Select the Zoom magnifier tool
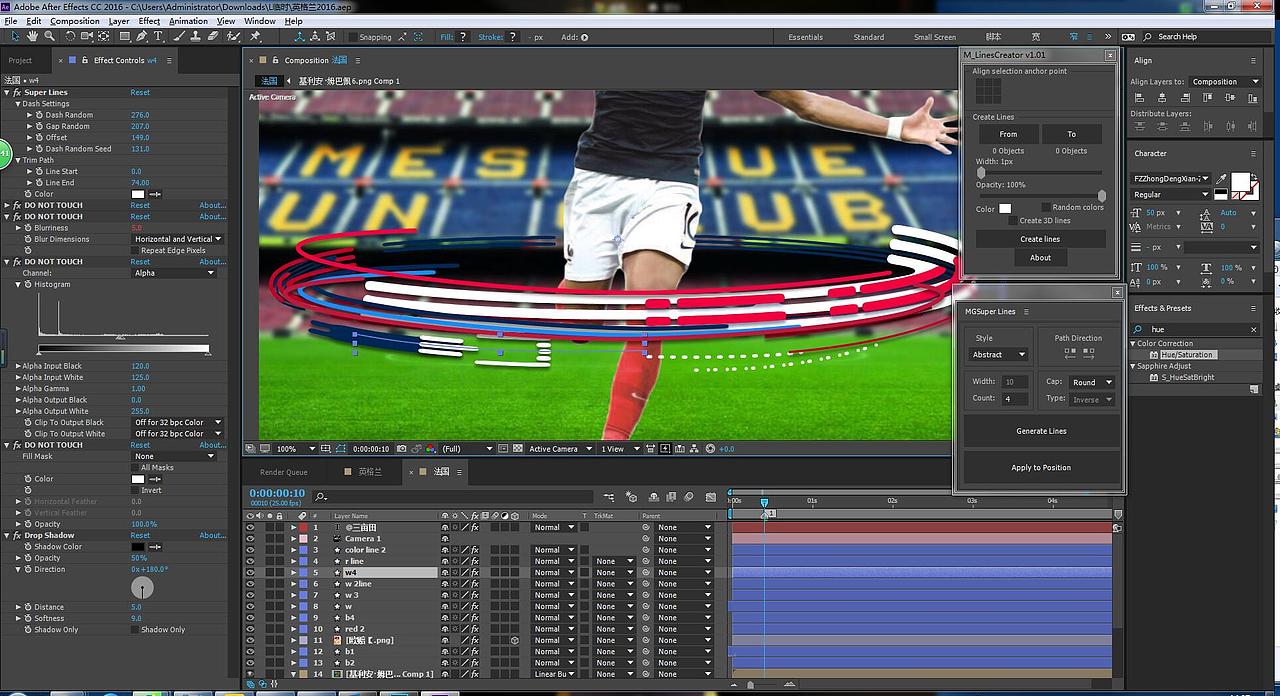 [49, 36]
